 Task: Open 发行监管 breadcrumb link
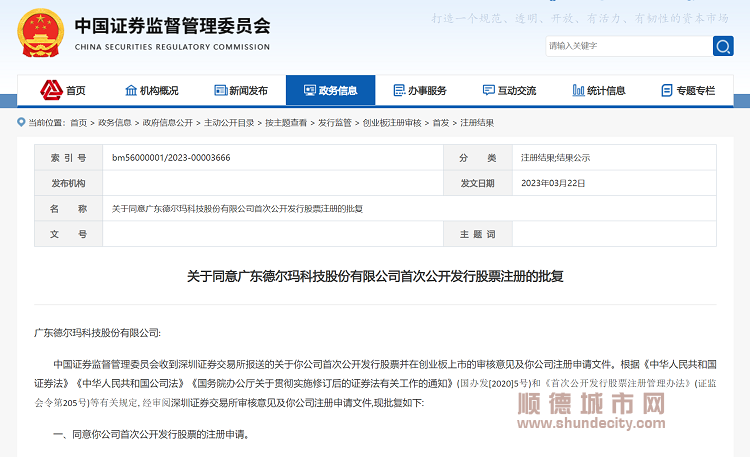[335, 123]
